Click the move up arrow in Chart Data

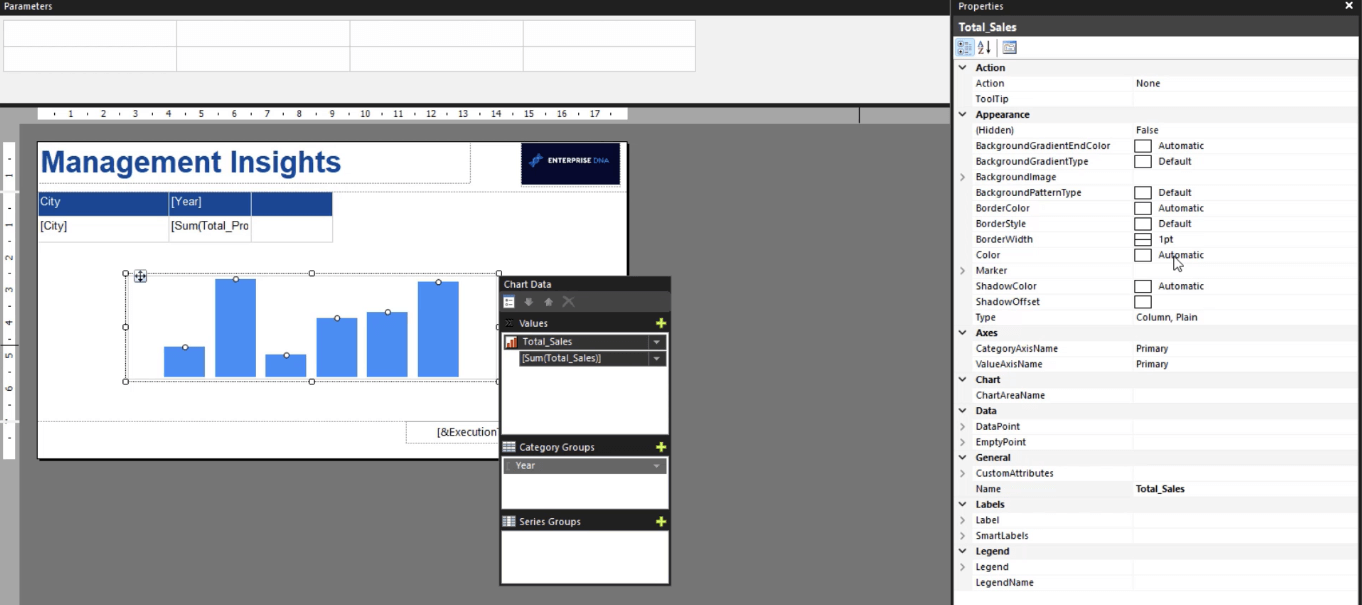(x=548, y=302)
